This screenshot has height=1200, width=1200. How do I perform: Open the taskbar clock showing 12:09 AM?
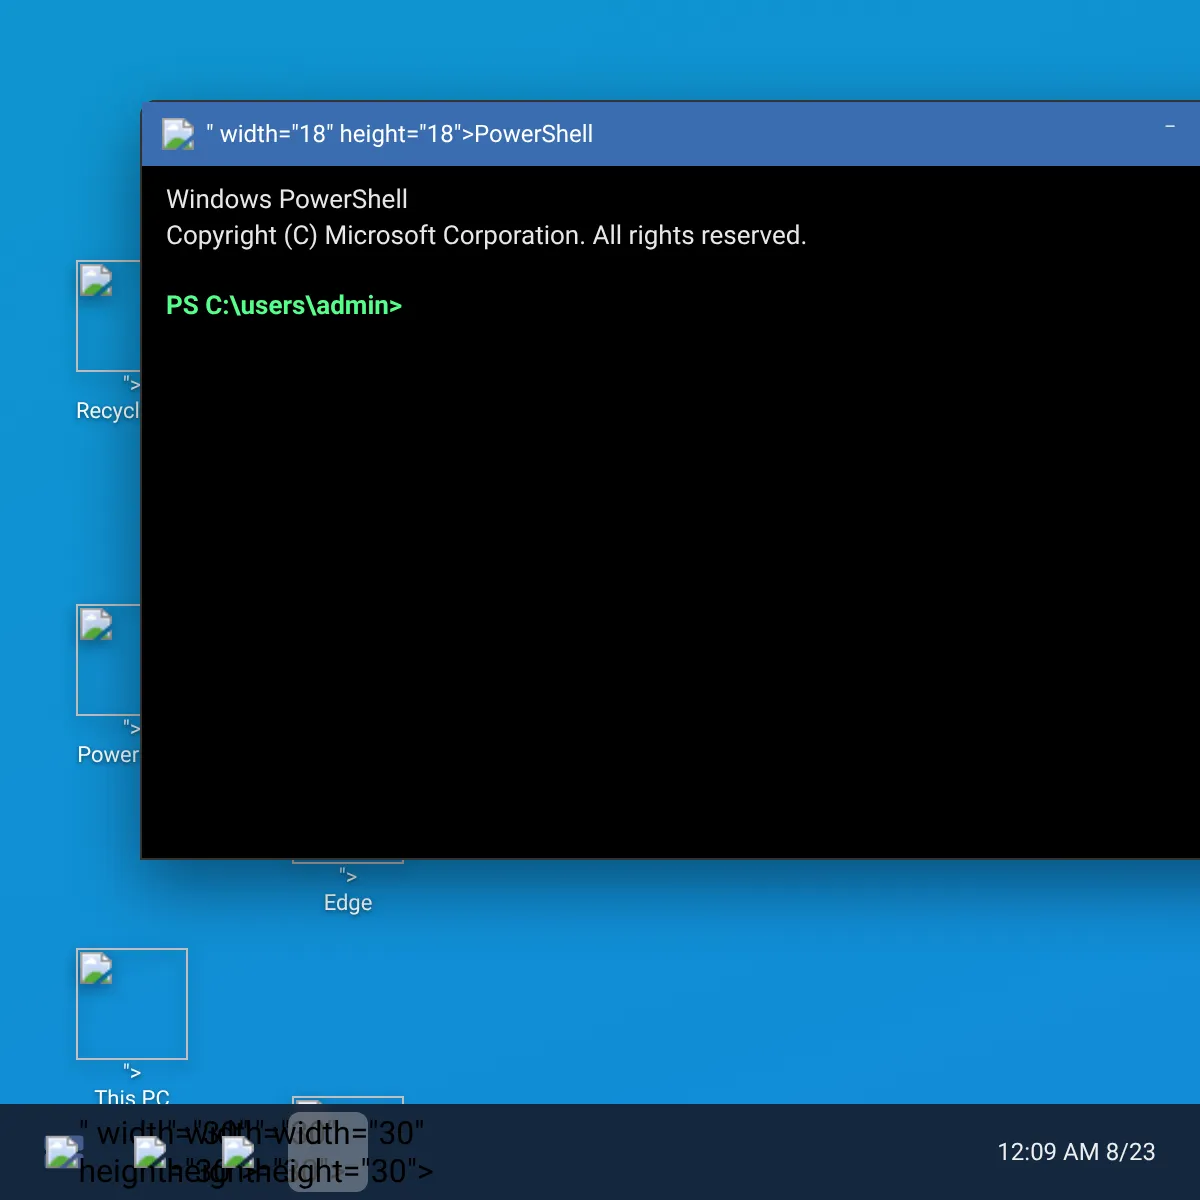tap(1076, 1152)
